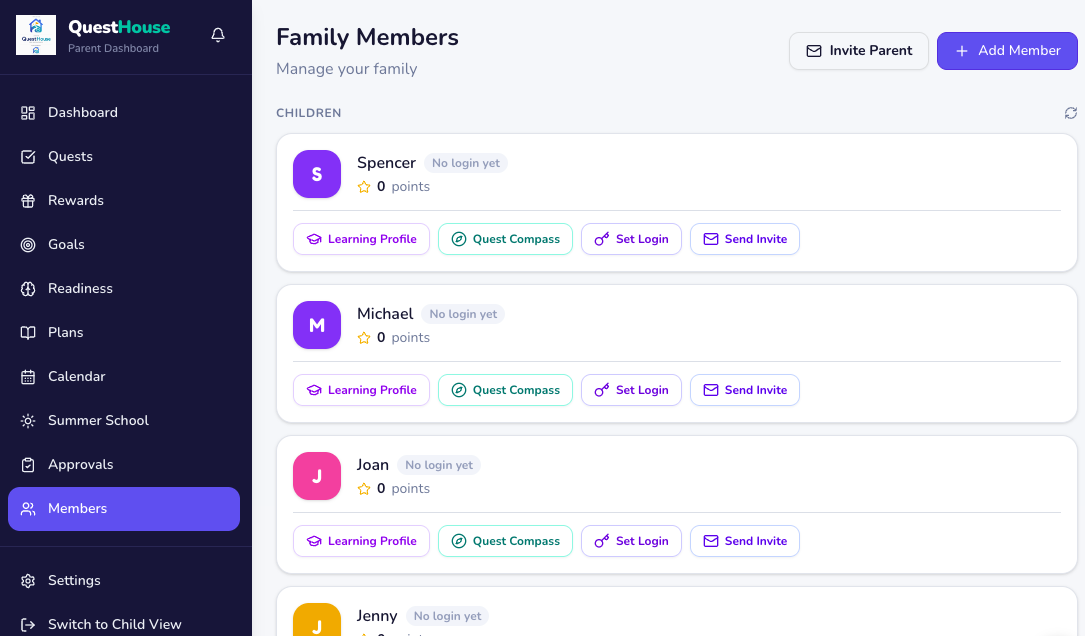Set Login for Michael

[x=631, y=390]
